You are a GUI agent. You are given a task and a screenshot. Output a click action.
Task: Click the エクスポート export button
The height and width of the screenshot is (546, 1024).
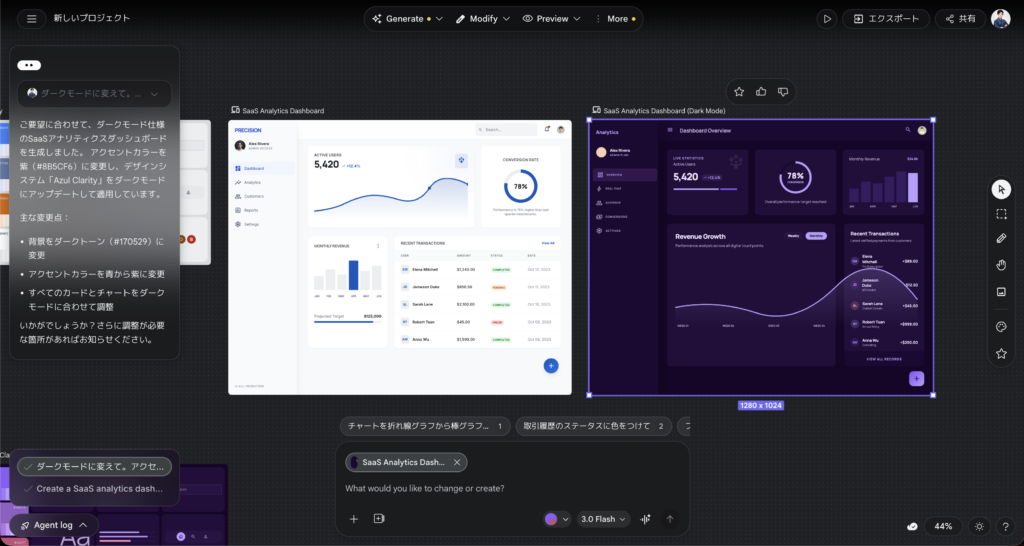pos(886,18)
